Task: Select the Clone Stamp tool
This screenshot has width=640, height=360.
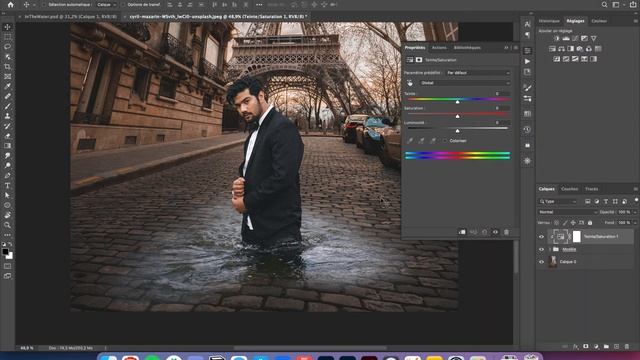Action: (x=7, y=116)
